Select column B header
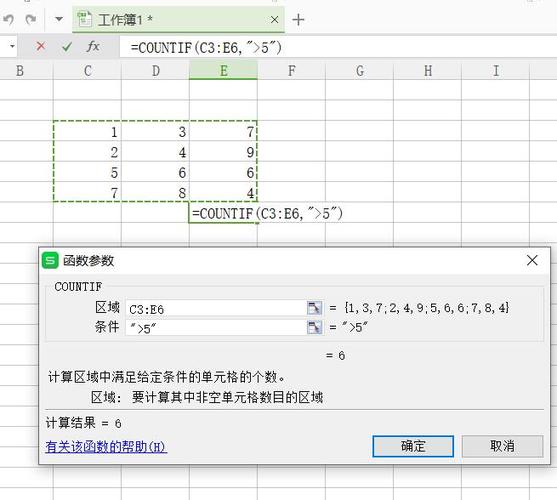 20,71
